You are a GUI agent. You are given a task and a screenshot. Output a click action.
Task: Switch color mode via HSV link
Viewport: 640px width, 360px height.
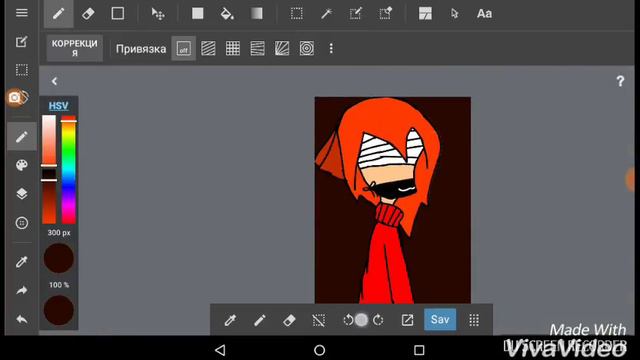coord(58,106)
